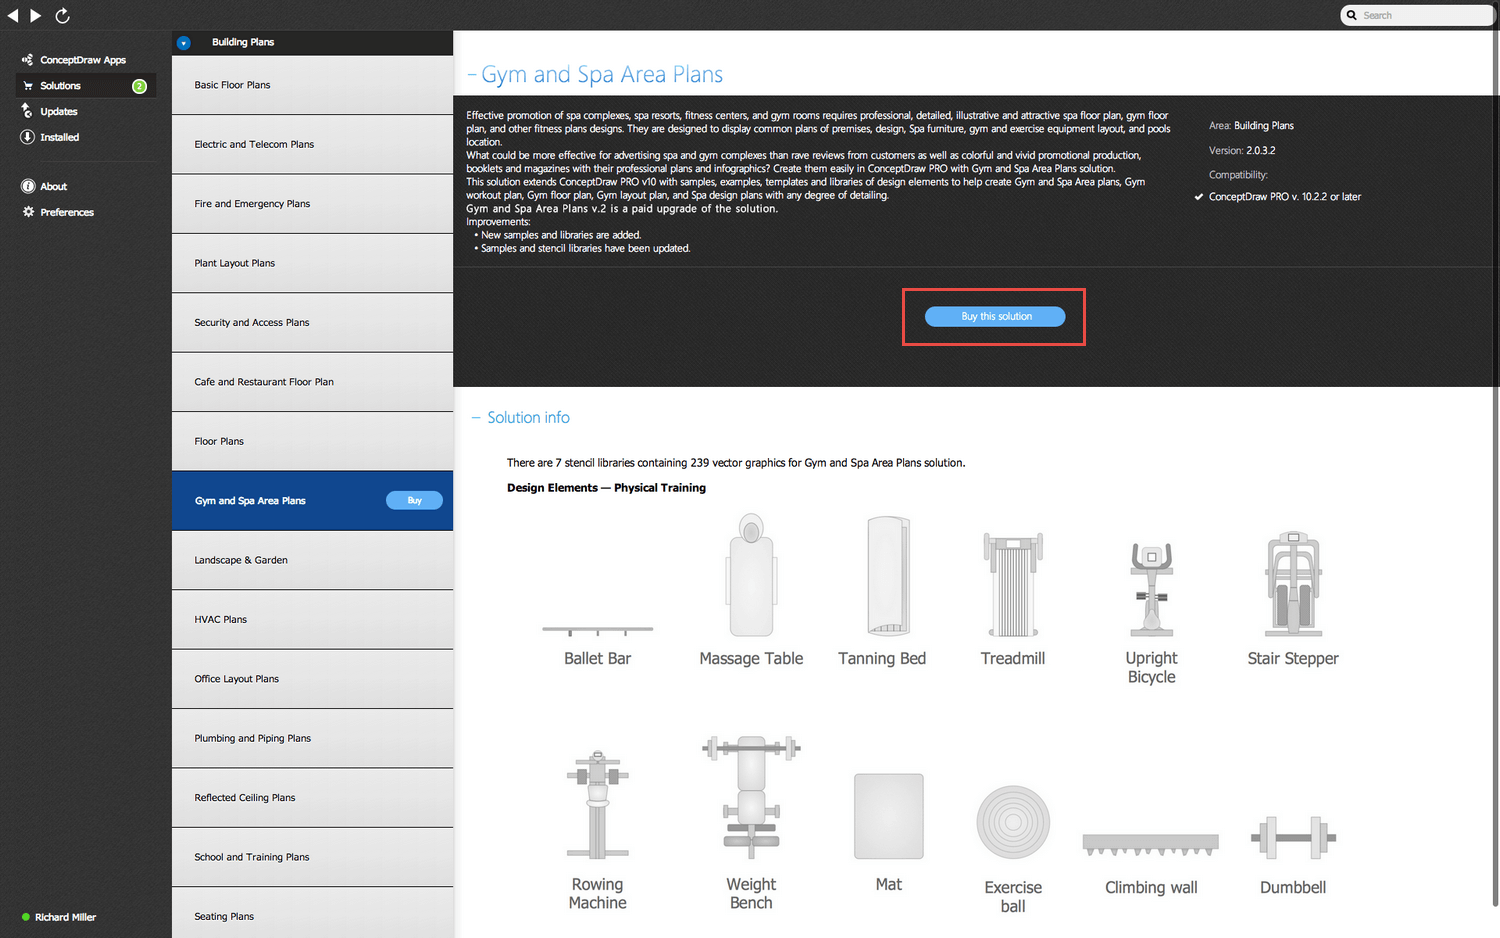Viewport: 1500px width, 938px height.
Task: Select HVAC Plans solution
Action: pos(312,620)
